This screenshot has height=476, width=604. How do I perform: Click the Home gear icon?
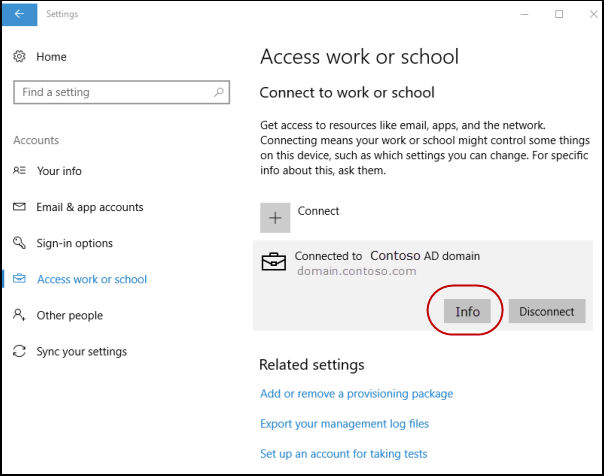pos(20,57)
